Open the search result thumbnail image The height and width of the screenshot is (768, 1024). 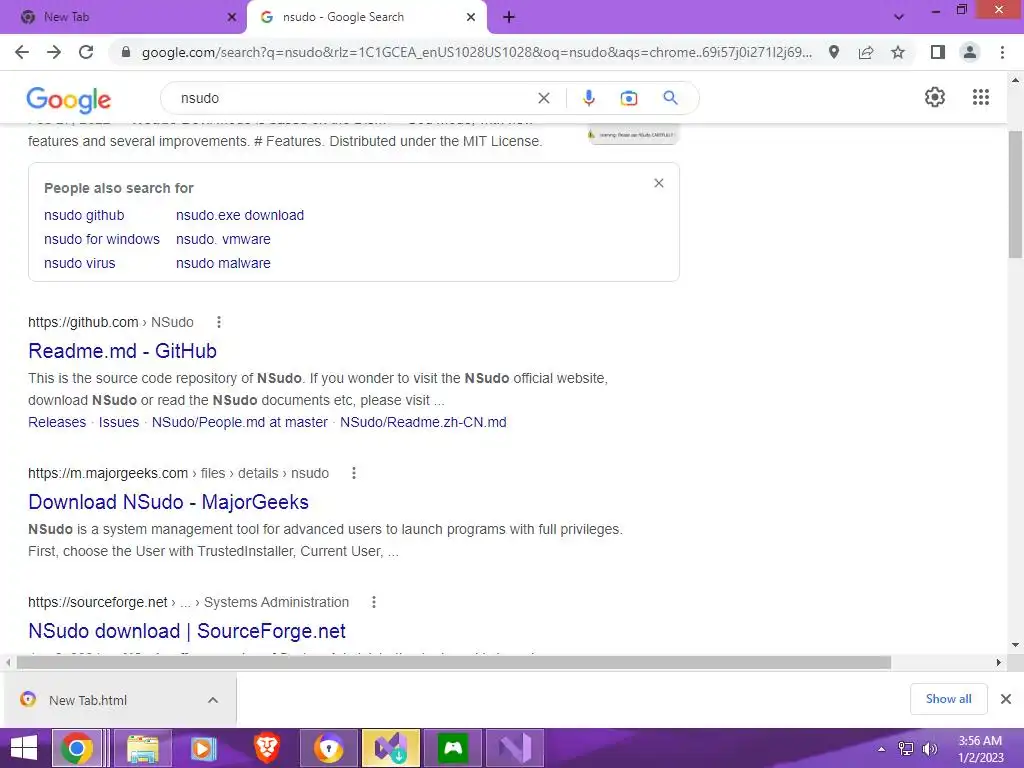point(633,134)
